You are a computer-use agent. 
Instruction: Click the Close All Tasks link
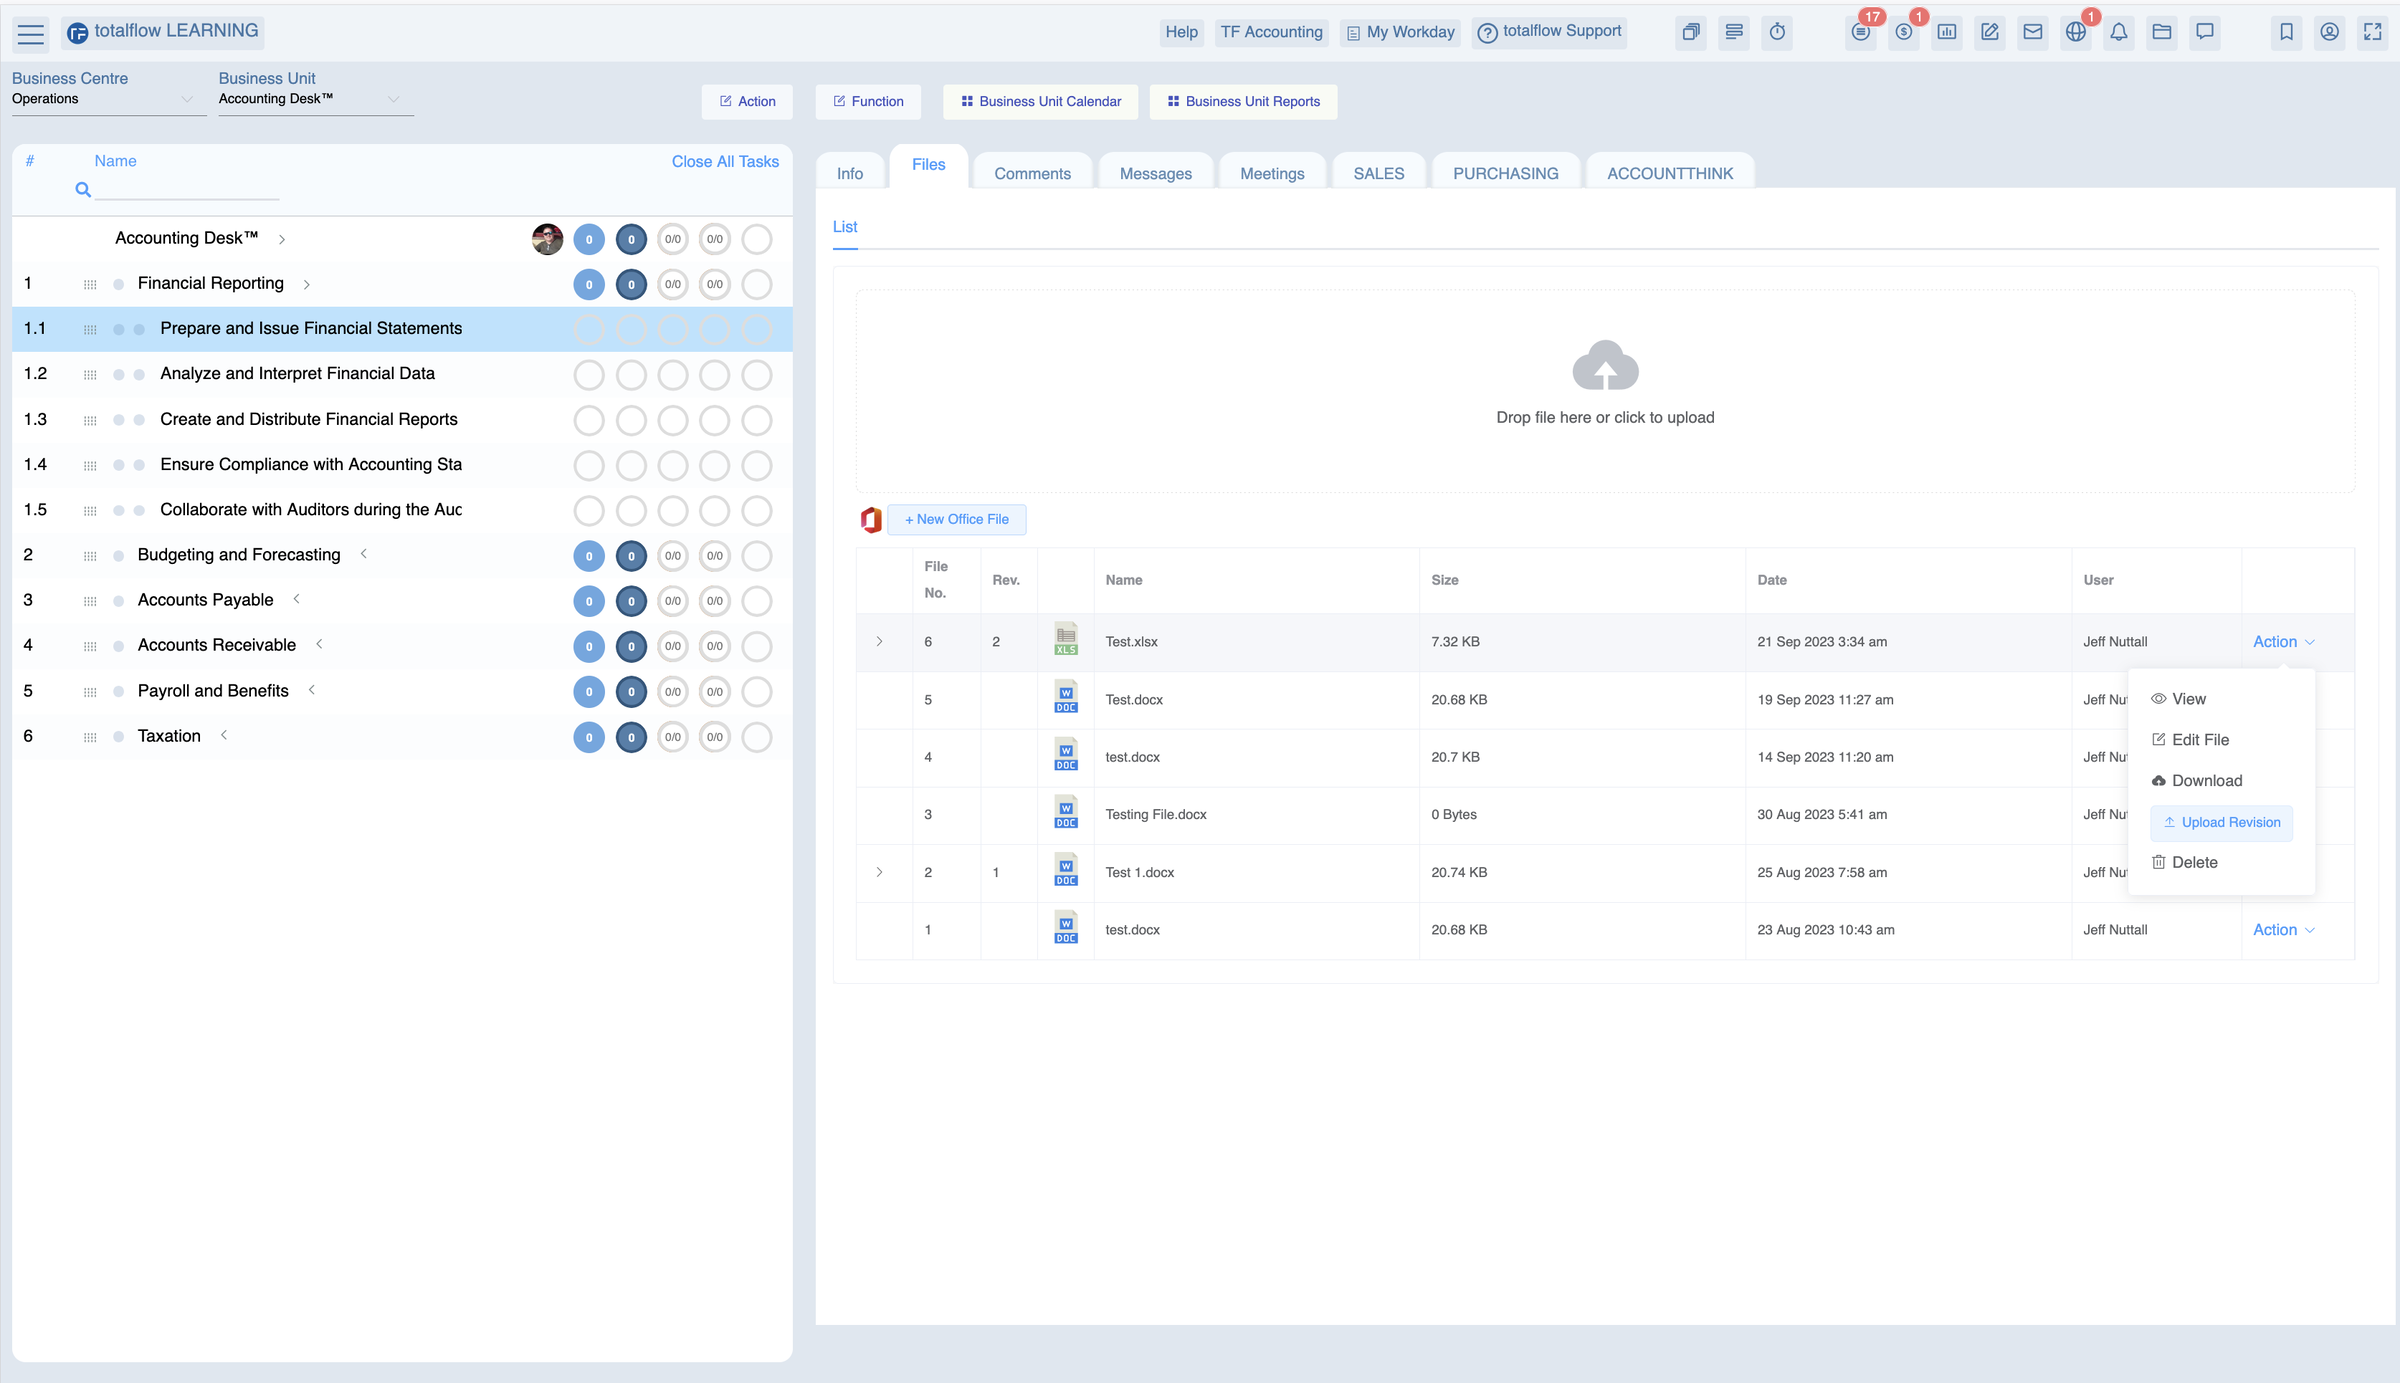click(724, 161)
